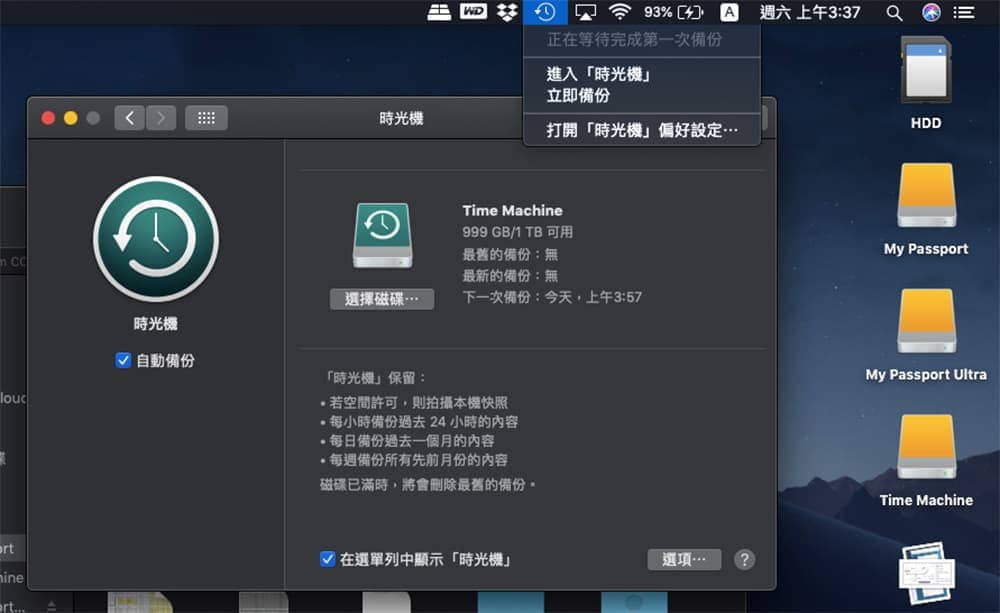Click the 最舊的備份：無 line
The image size is (1000, 613).
click(x=510, y=255)
